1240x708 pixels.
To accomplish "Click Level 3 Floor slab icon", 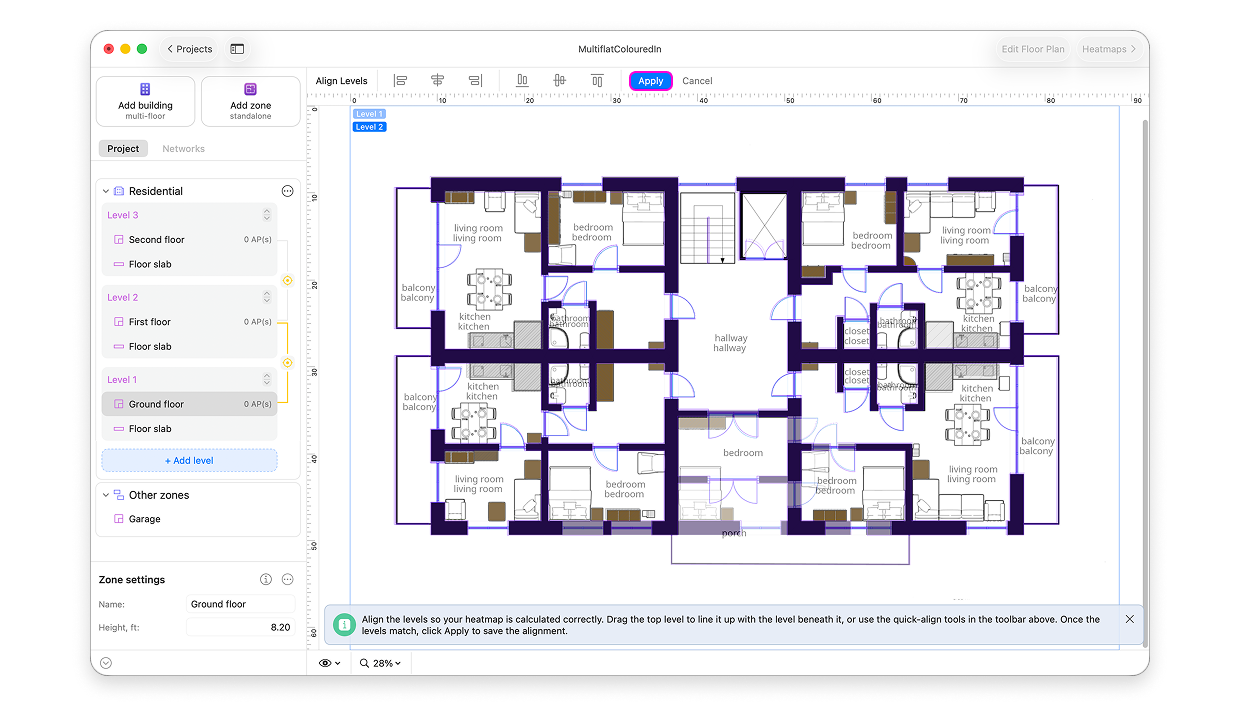I will [x=118, y=264].
